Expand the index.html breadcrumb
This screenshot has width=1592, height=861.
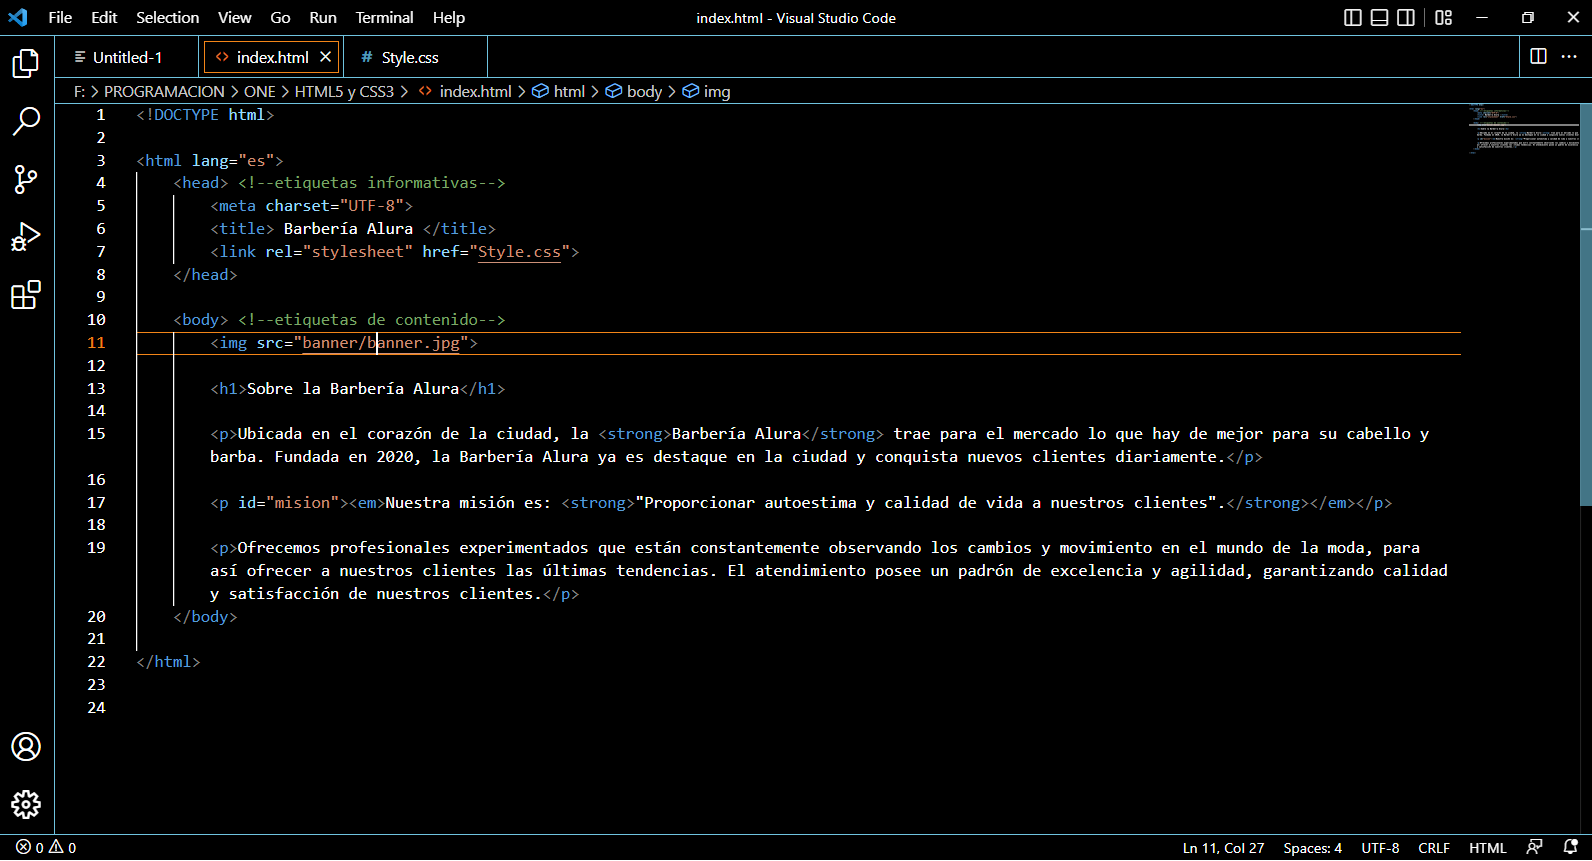pyautogui.click(x=465, y=92)
